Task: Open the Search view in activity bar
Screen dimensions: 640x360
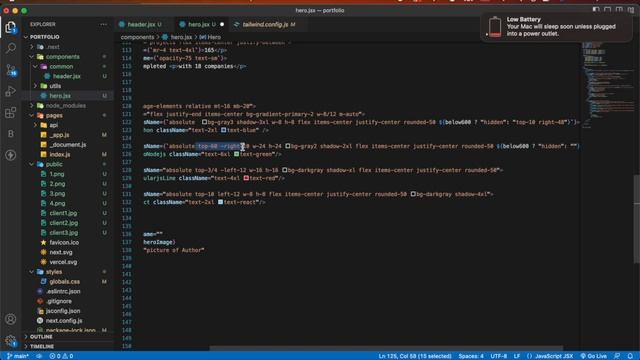Action: 11,48
